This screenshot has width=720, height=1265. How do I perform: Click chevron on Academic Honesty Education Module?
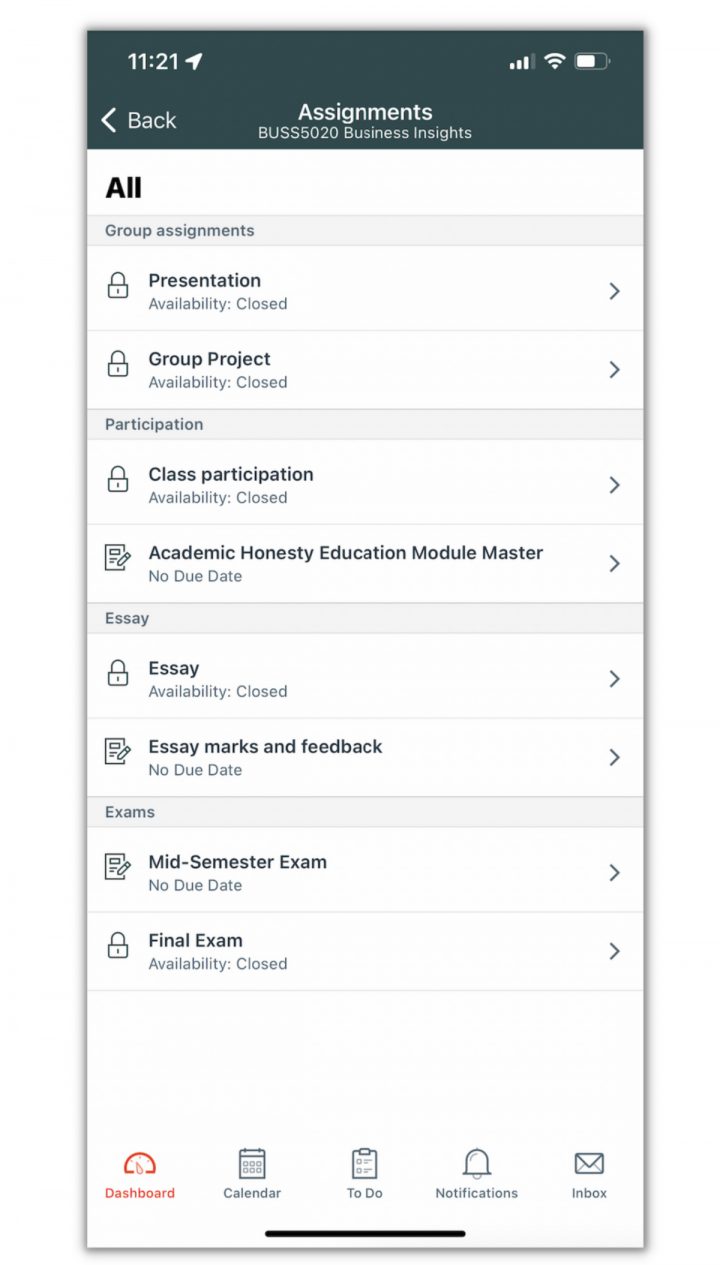pos(614,564)
